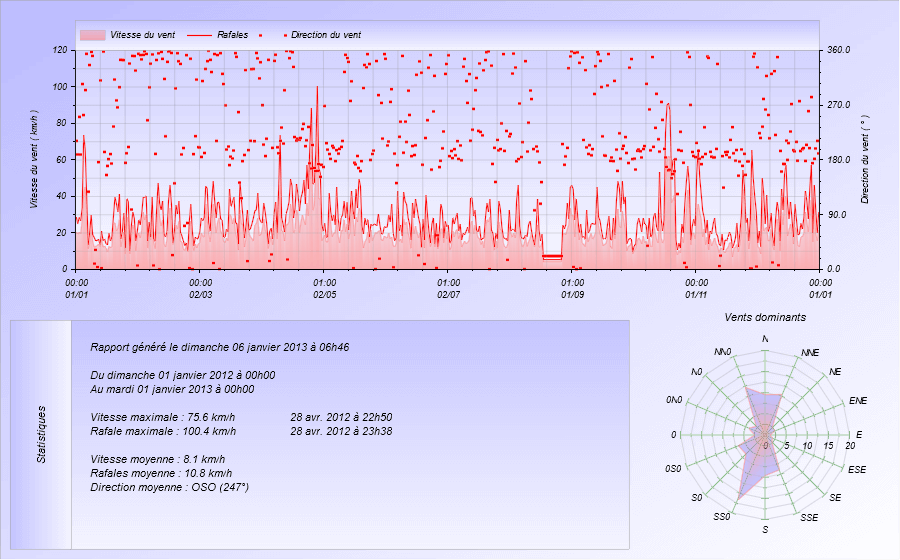Image resolution: width=900 pixels, height=560 pixels.
Task: Select the SSO label on wind rose
Action: click(x=721, y=517)
